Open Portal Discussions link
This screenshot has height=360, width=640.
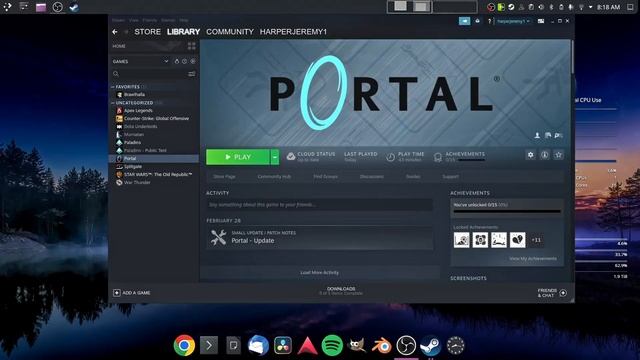pyautogui.click(x=371, y=177)
